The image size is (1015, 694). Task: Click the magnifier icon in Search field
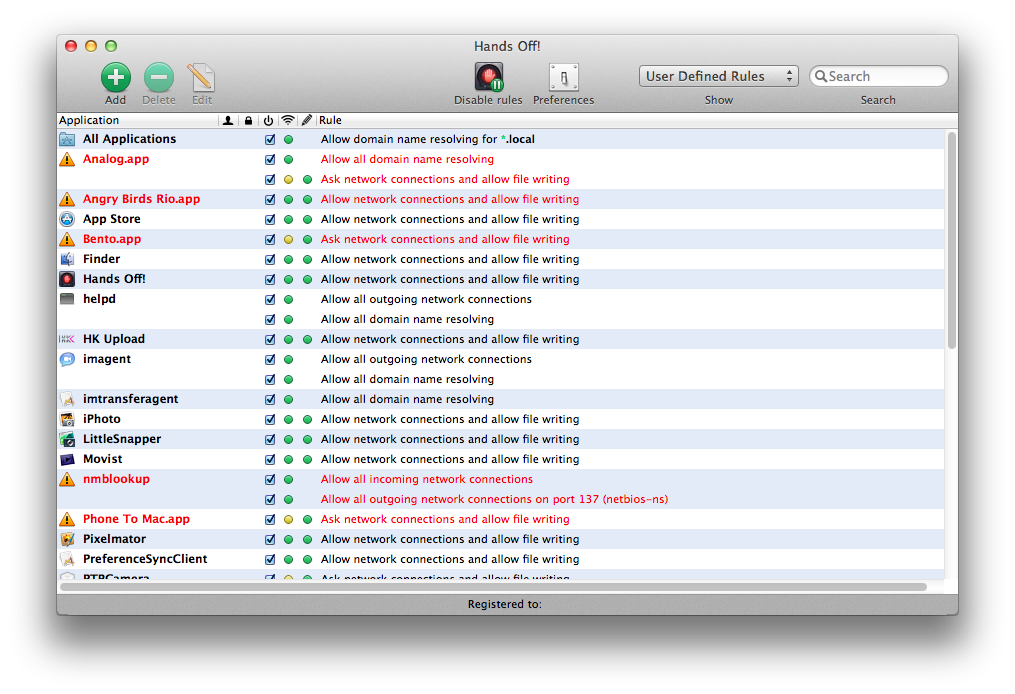(x=820, y=76)
